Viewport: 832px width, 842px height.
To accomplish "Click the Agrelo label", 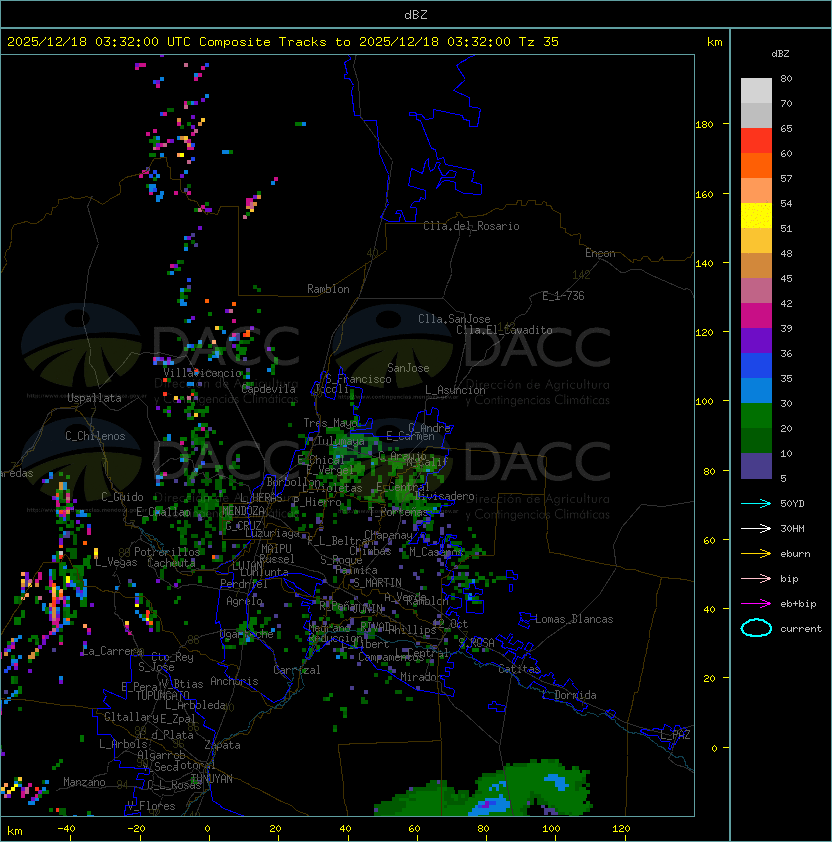I will pyautogui.click(x=244, y=601).
